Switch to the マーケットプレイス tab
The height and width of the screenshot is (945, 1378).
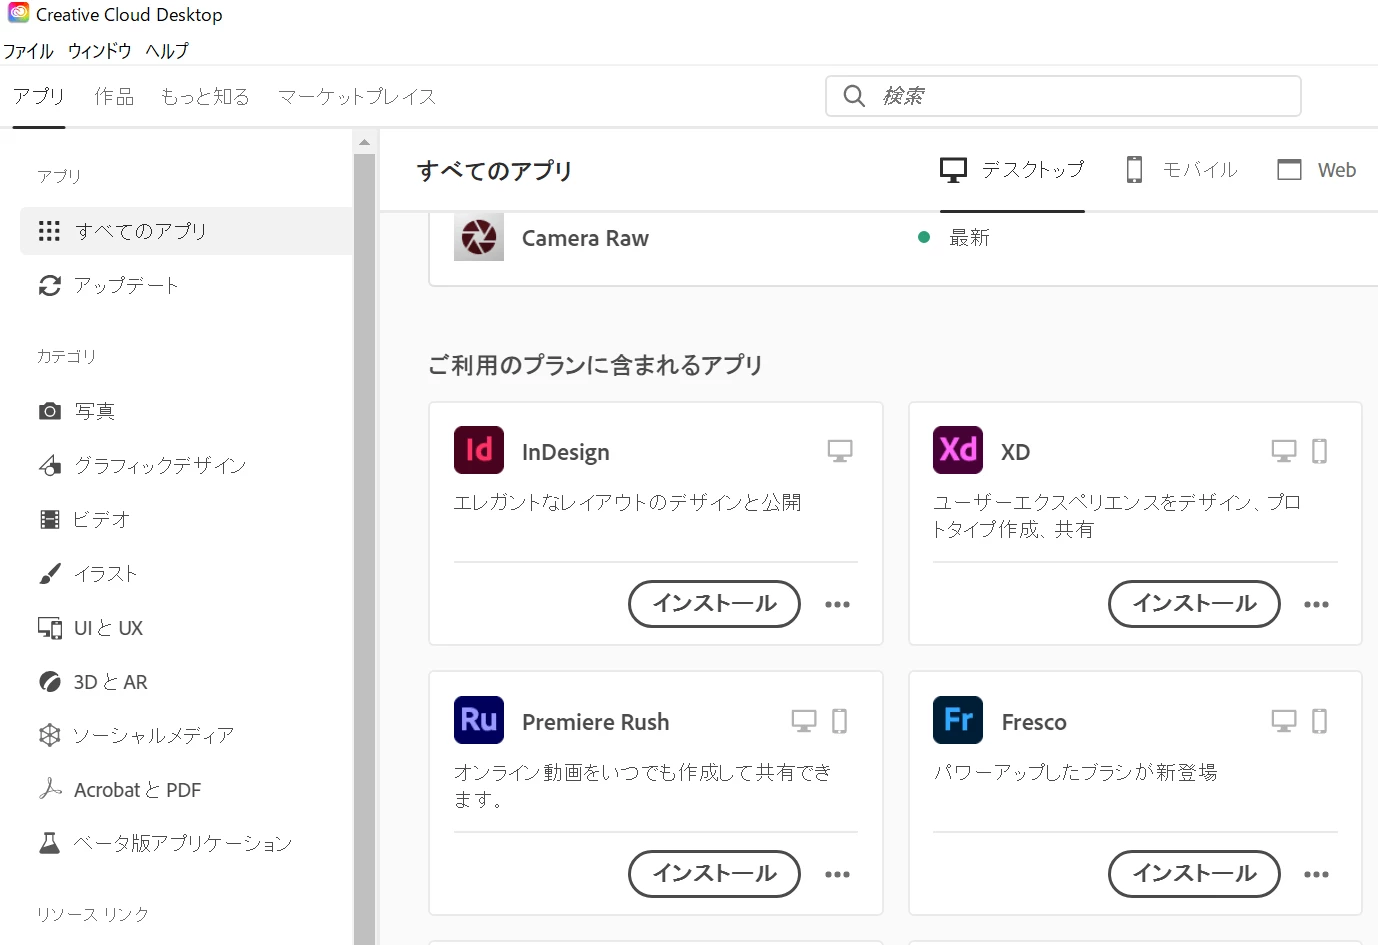357,96
